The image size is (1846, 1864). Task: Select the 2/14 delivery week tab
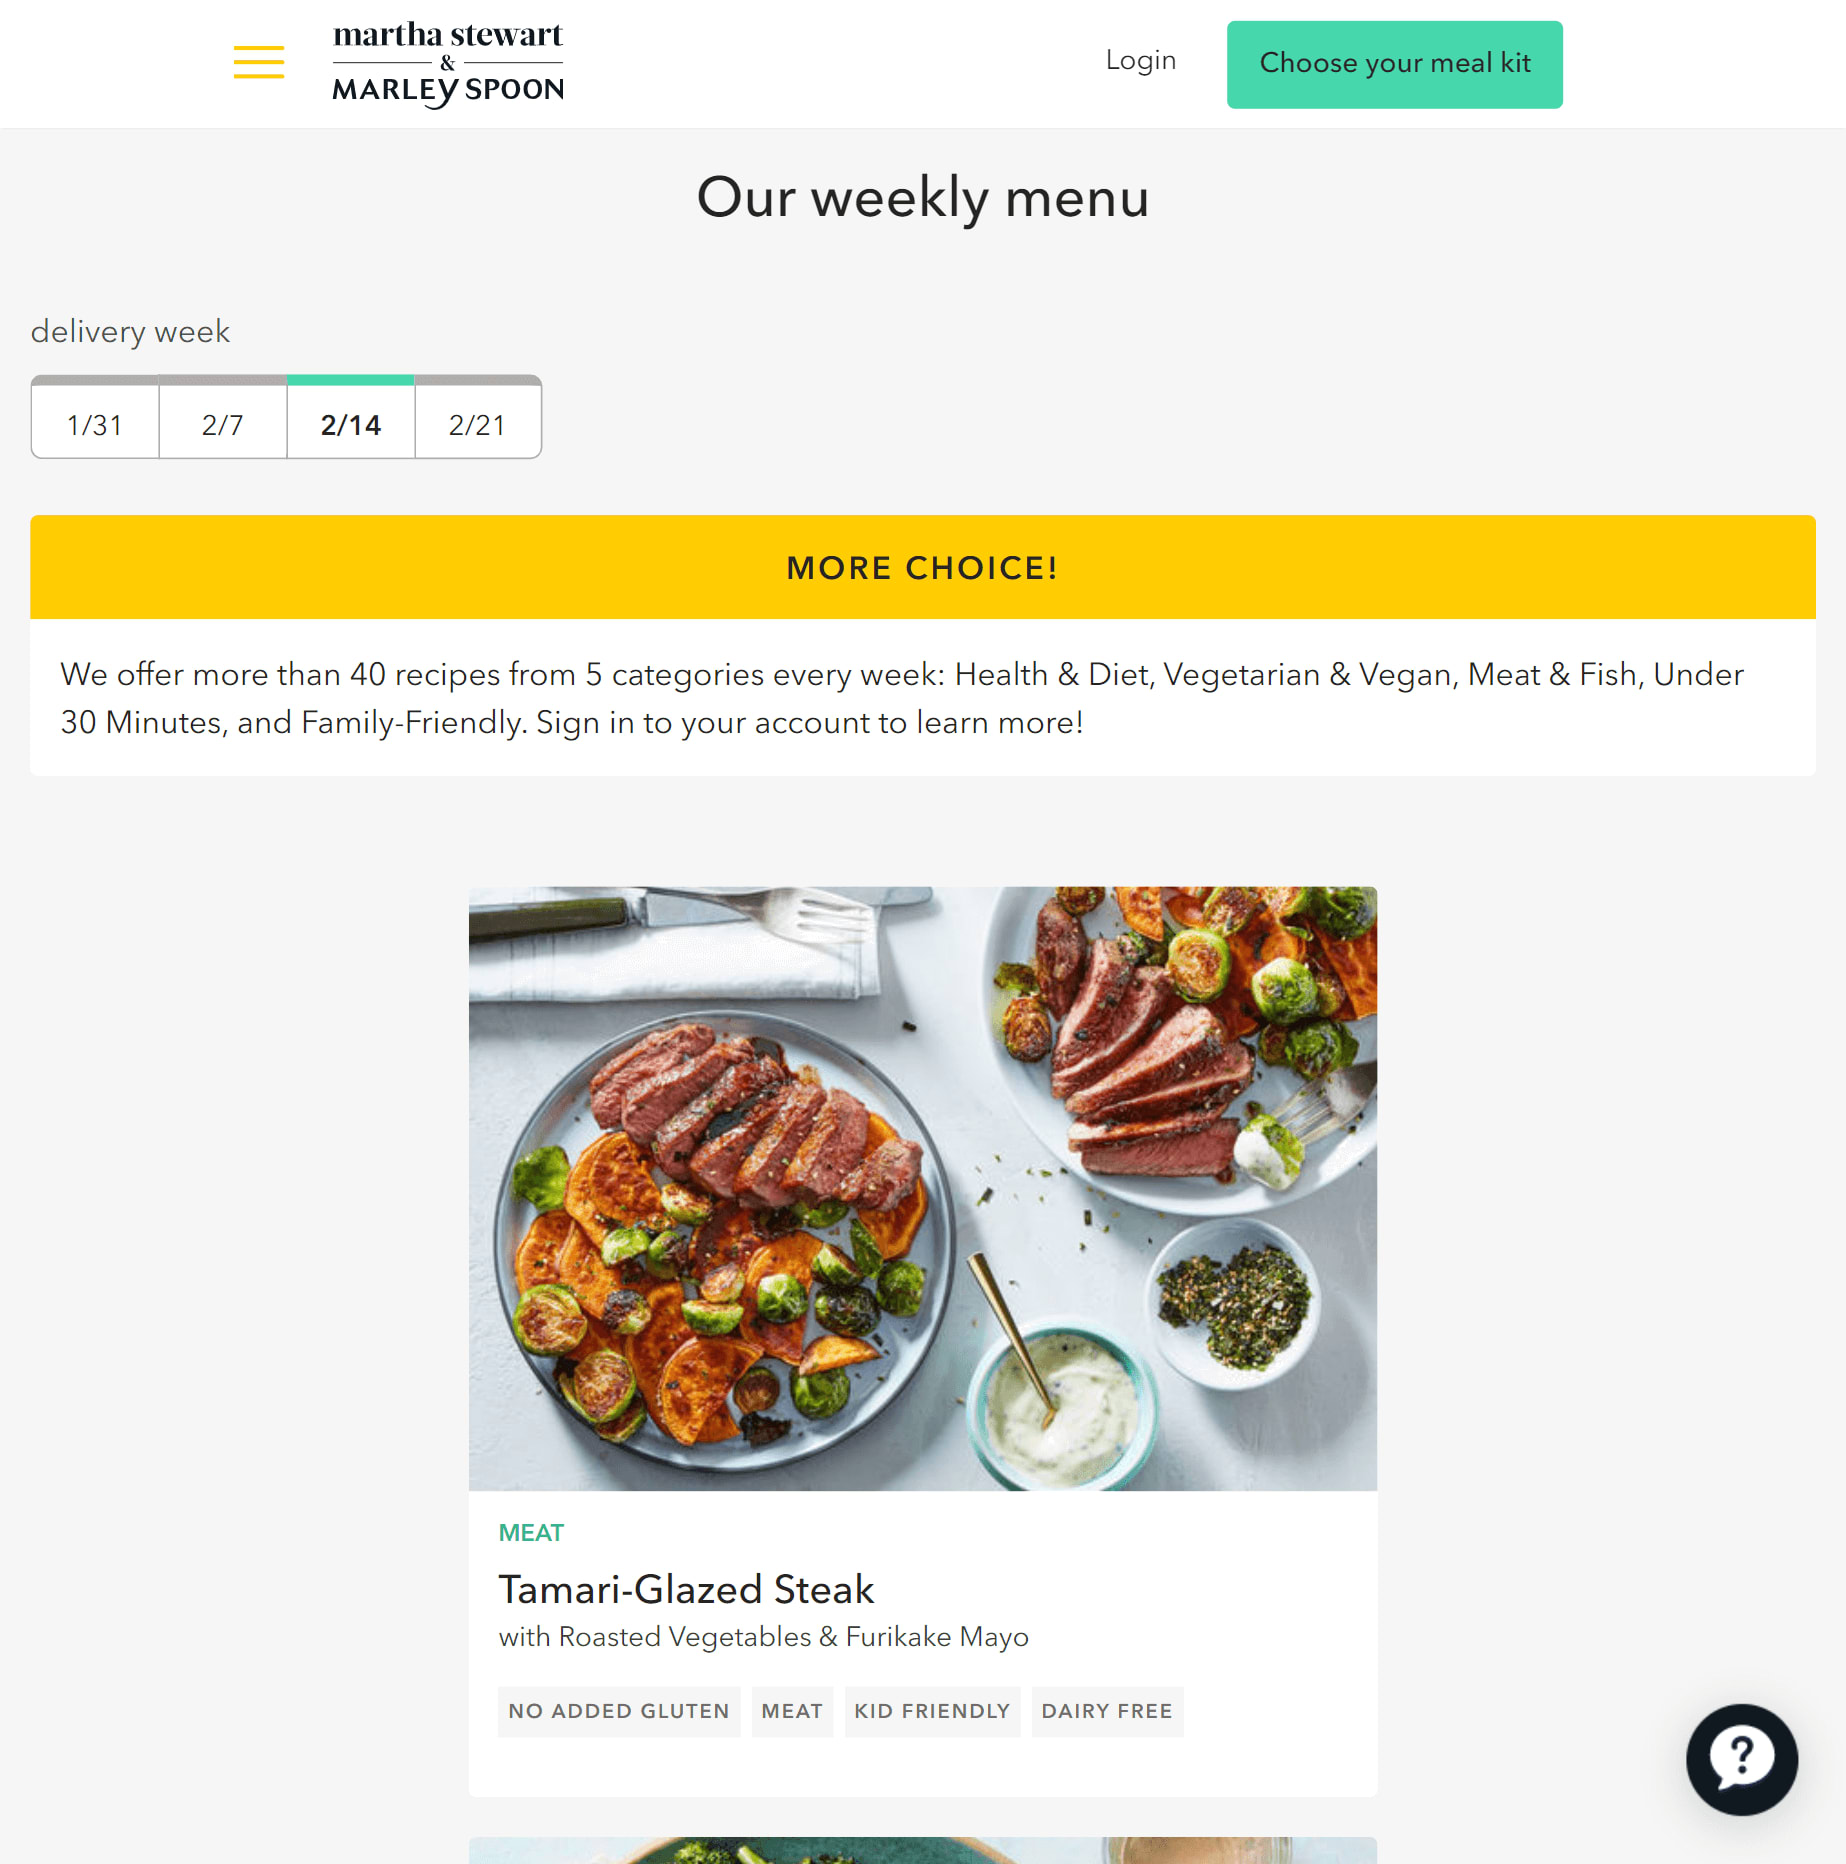(351, 424)
